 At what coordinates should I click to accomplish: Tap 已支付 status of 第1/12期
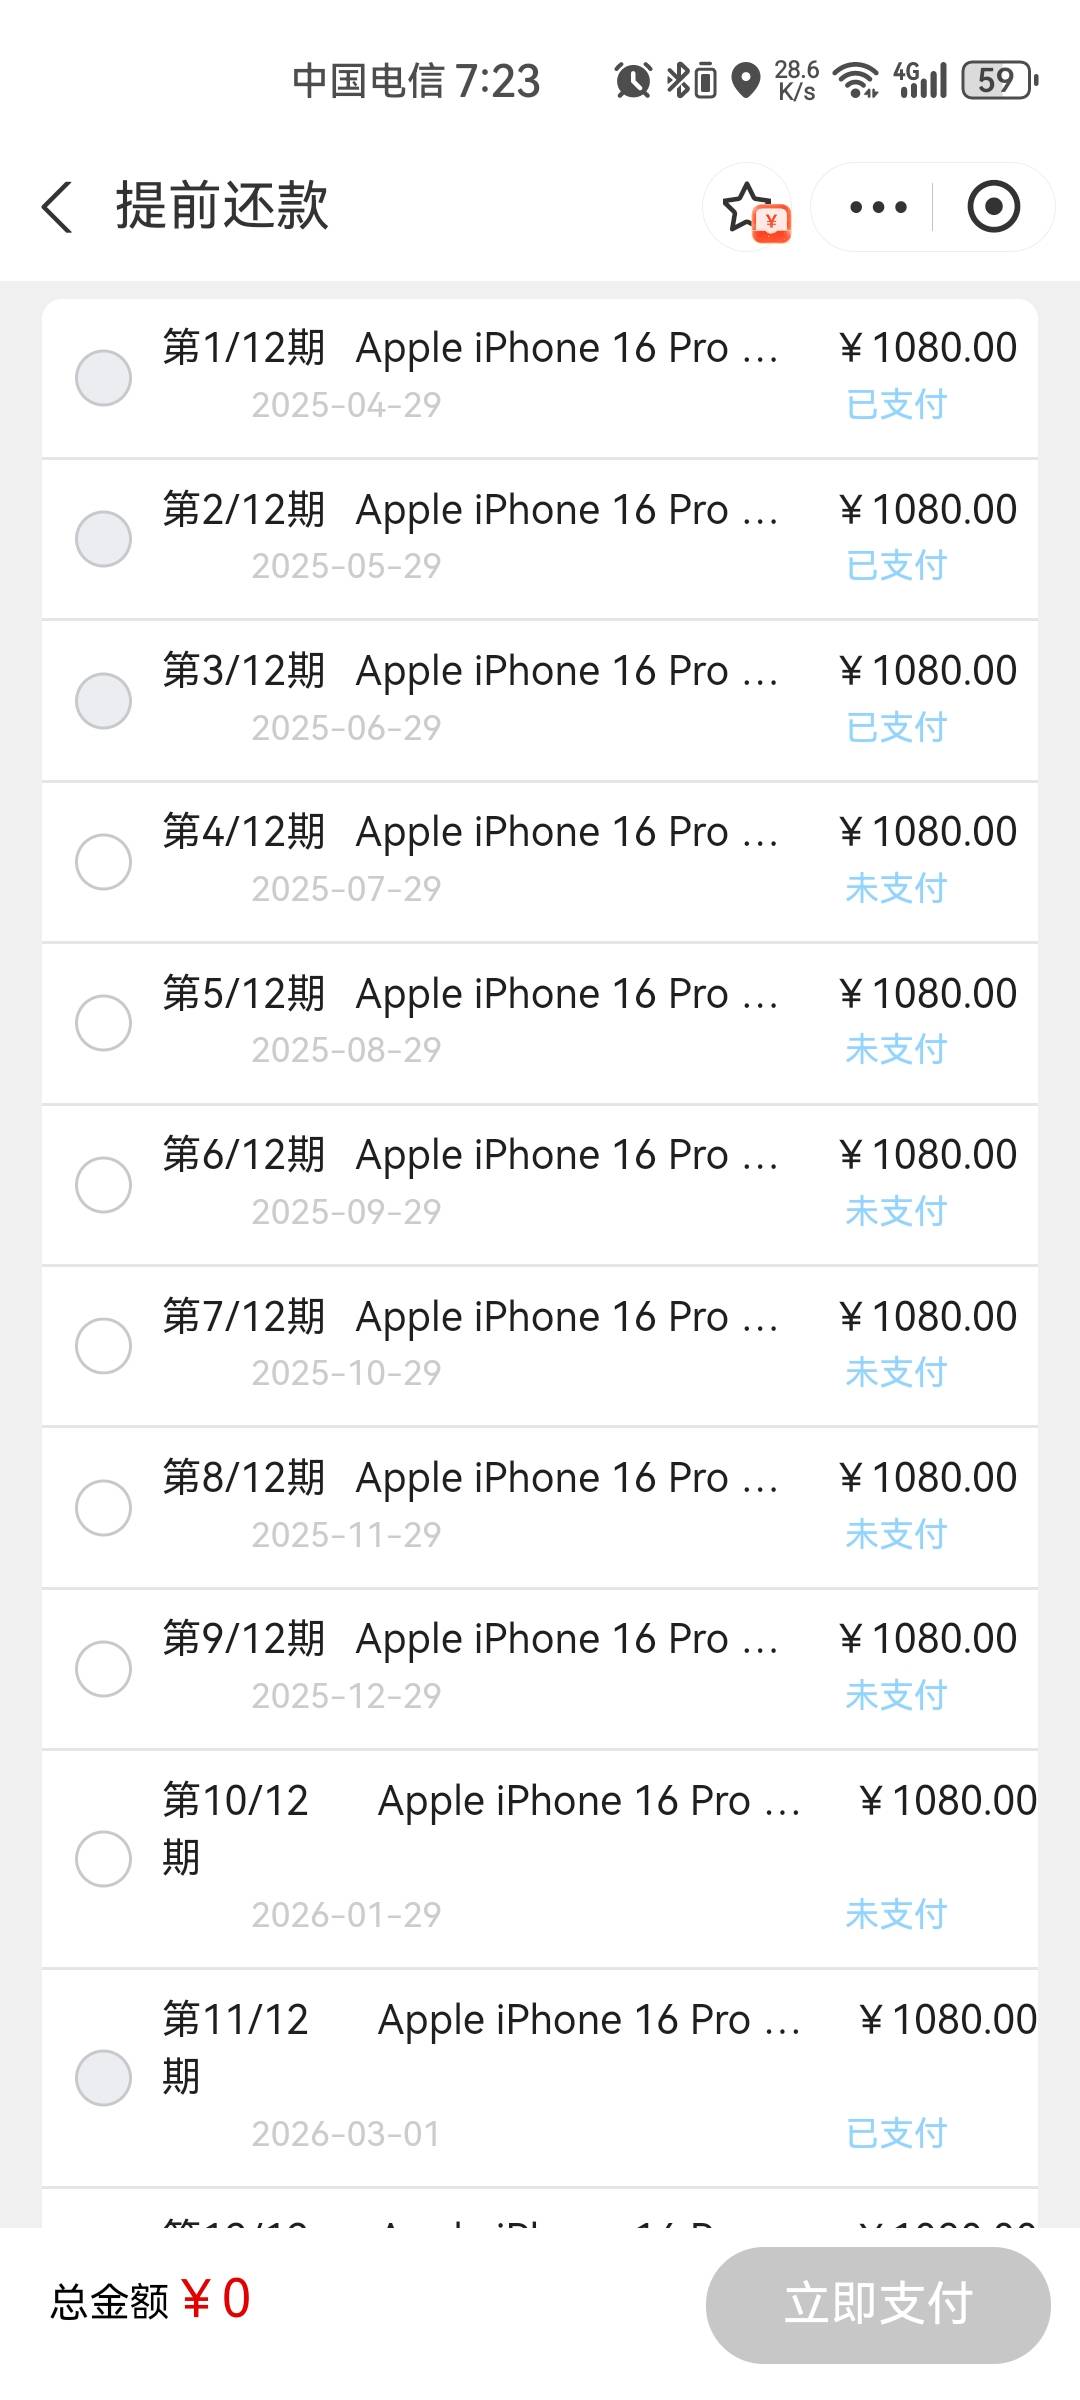pos(896,404)
